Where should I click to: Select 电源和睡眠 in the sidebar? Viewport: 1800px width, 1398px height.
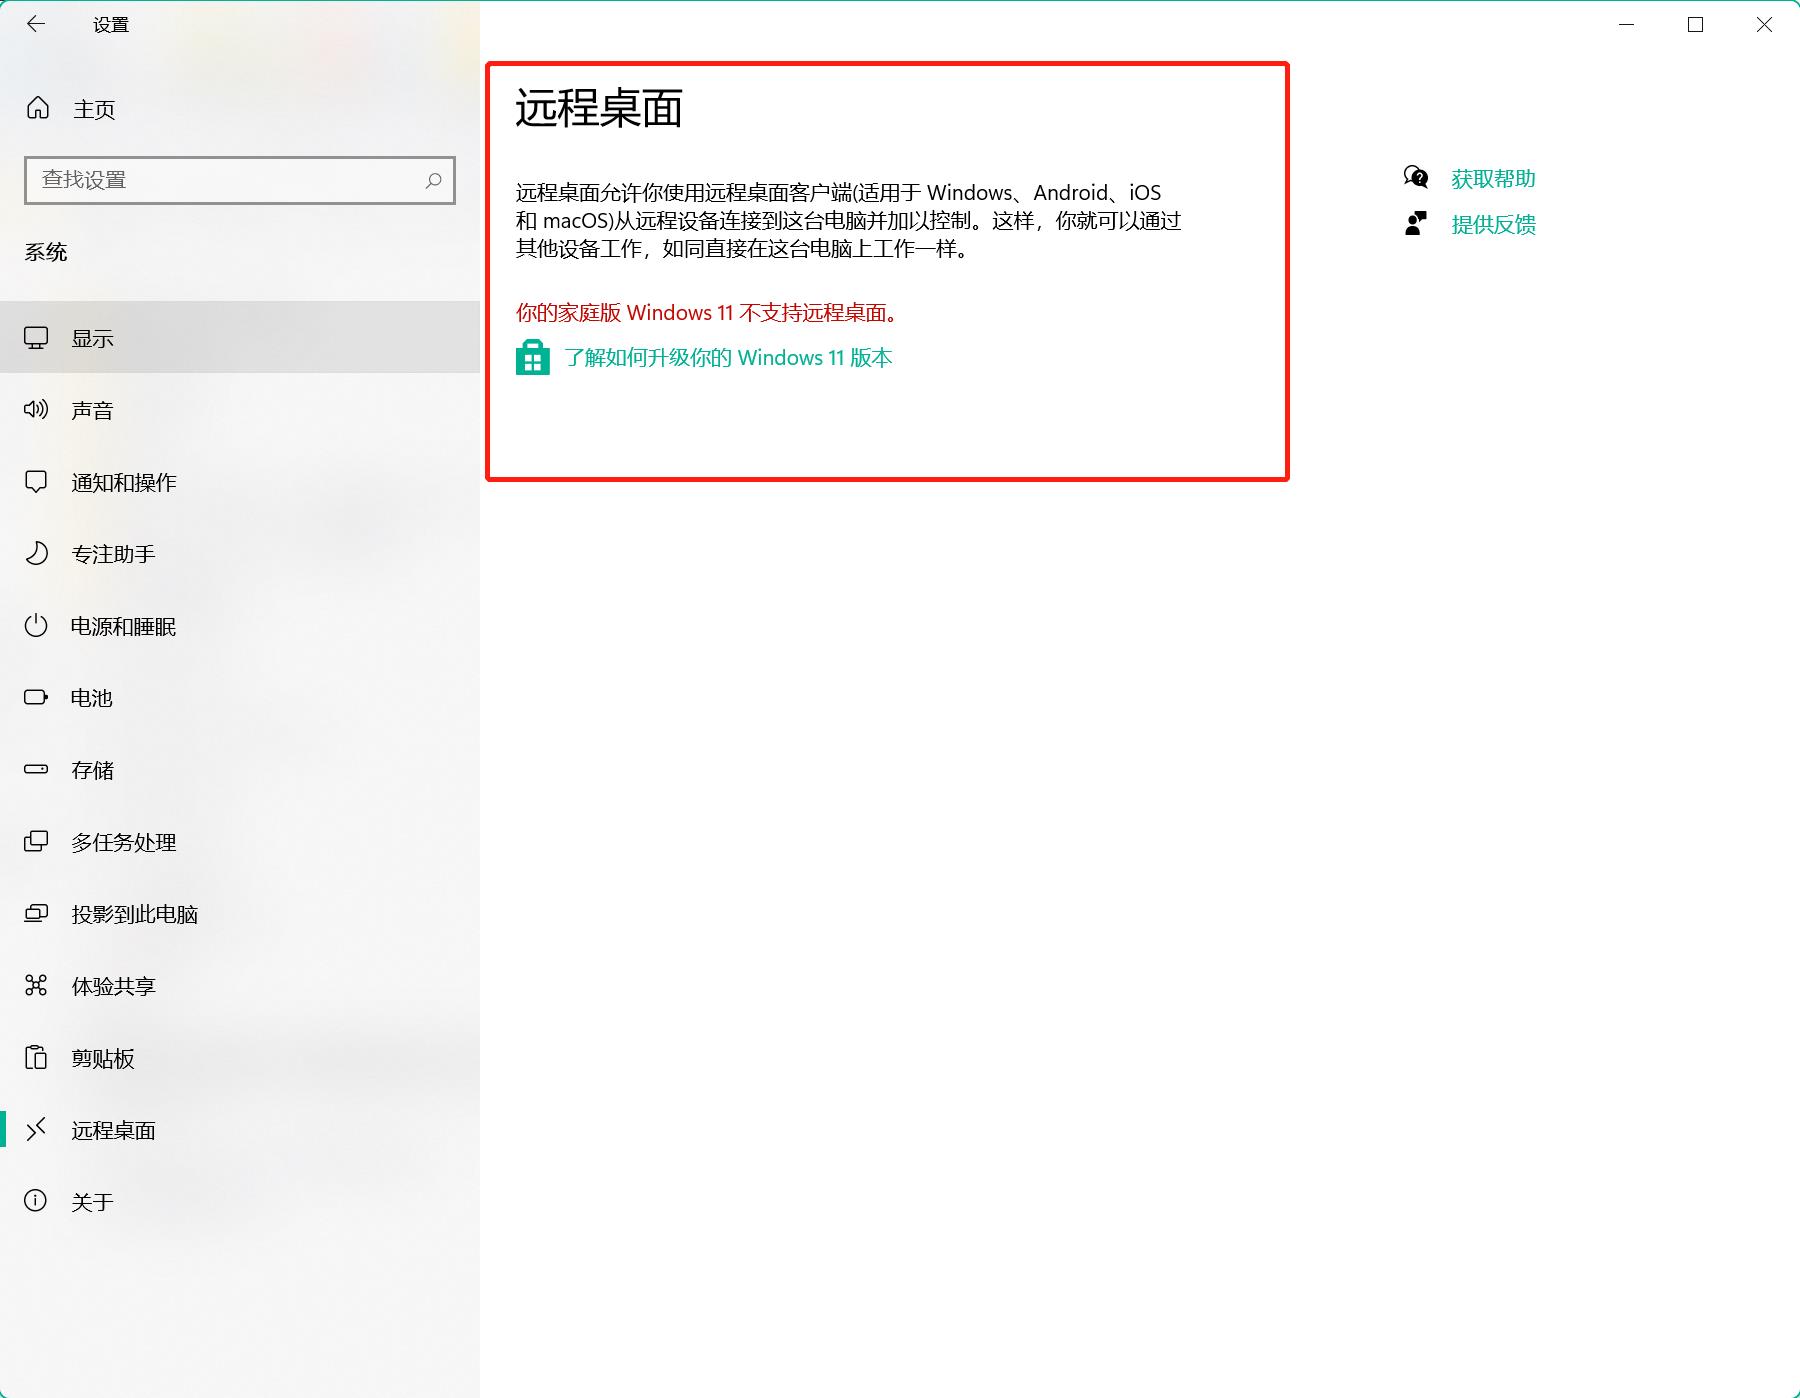point(240,626)
